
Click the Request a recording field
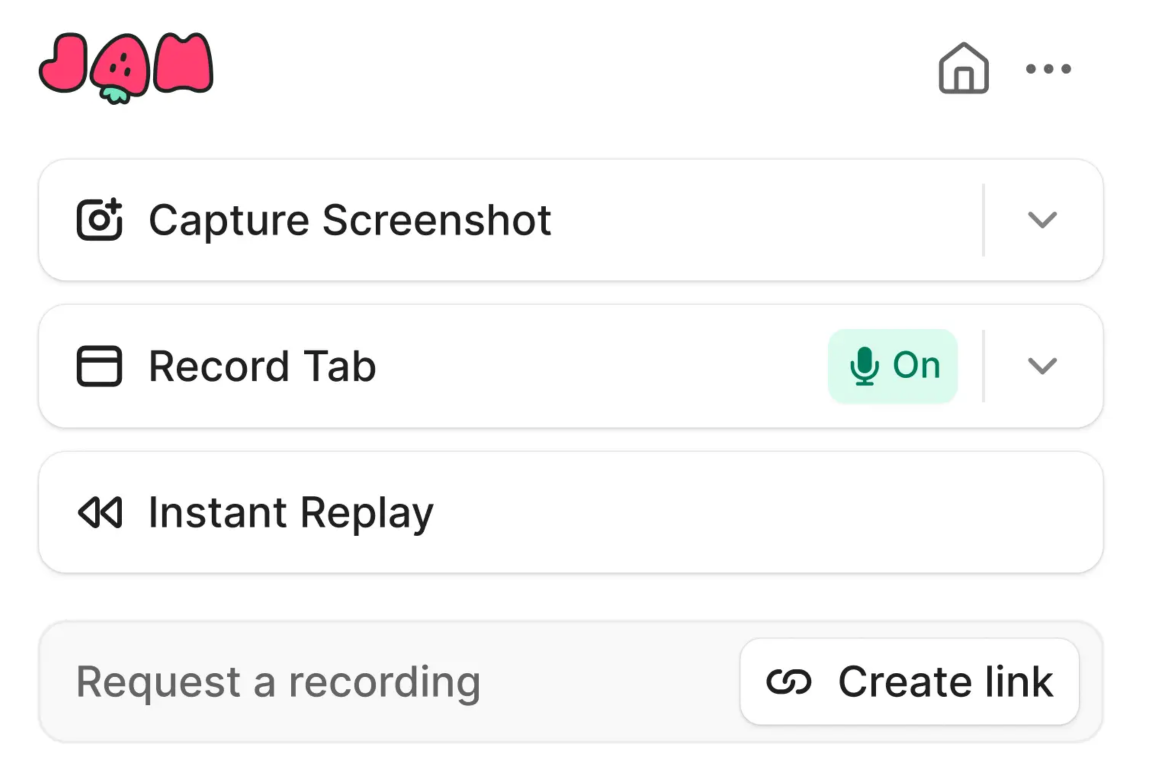(389, 682)
